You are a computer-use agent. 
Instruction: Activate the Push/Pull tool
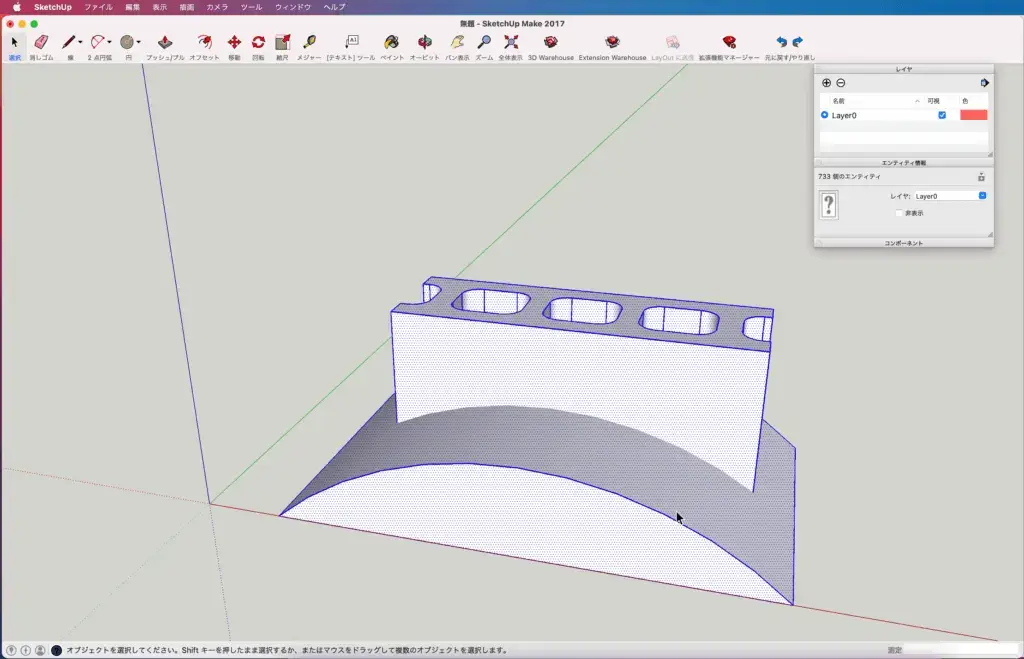[x=165, y=42]
